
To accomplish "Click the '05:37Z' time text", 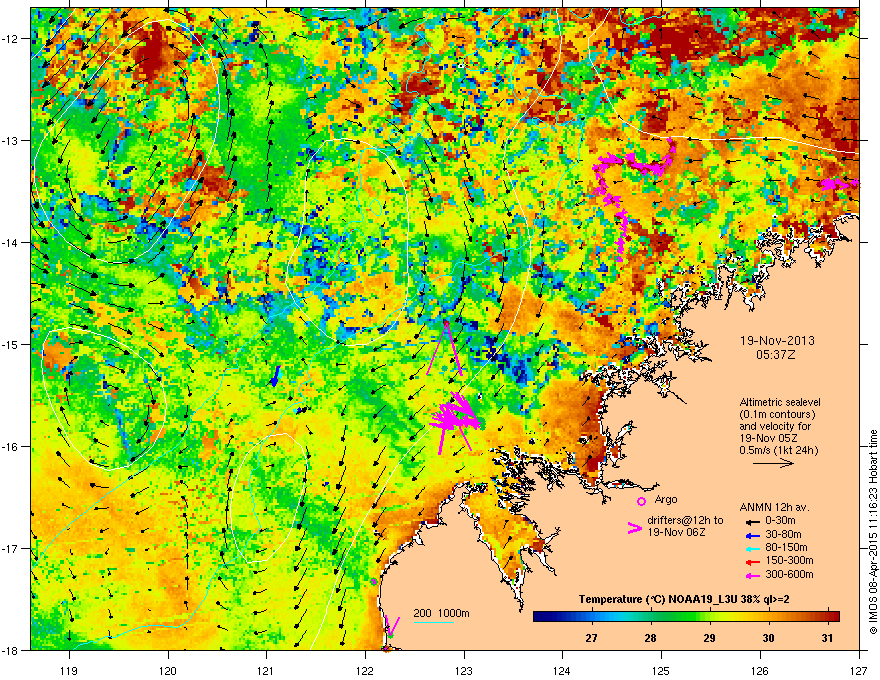I will click(x=776, y=355).
